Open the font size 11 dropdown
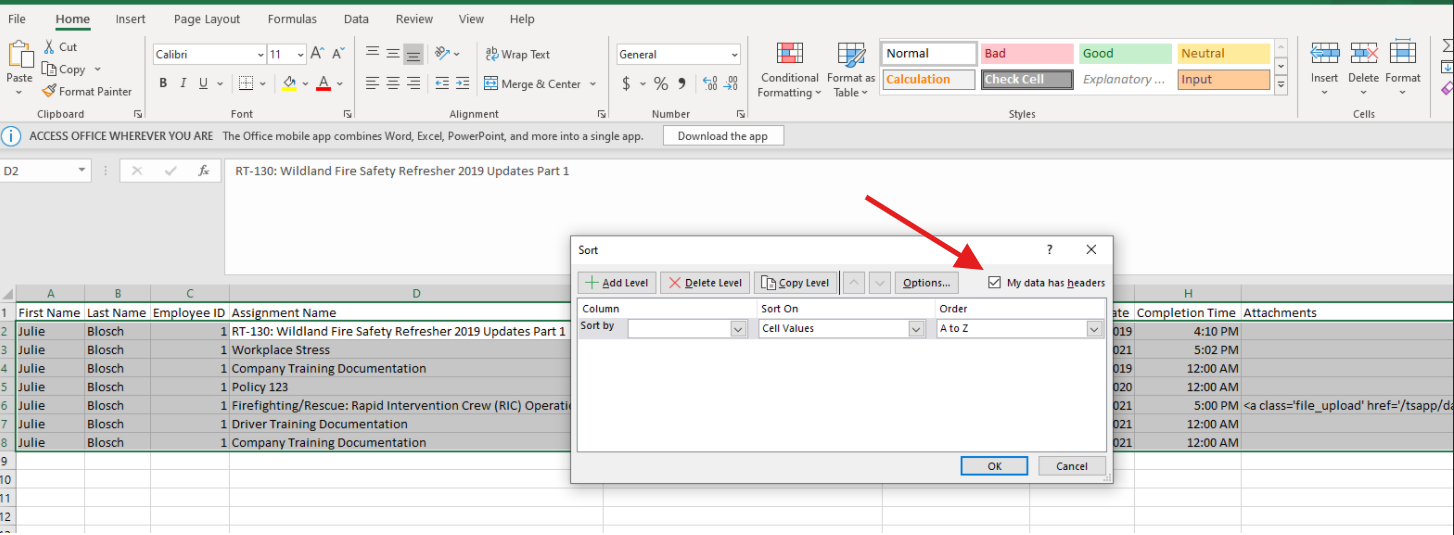 [301, 55]
